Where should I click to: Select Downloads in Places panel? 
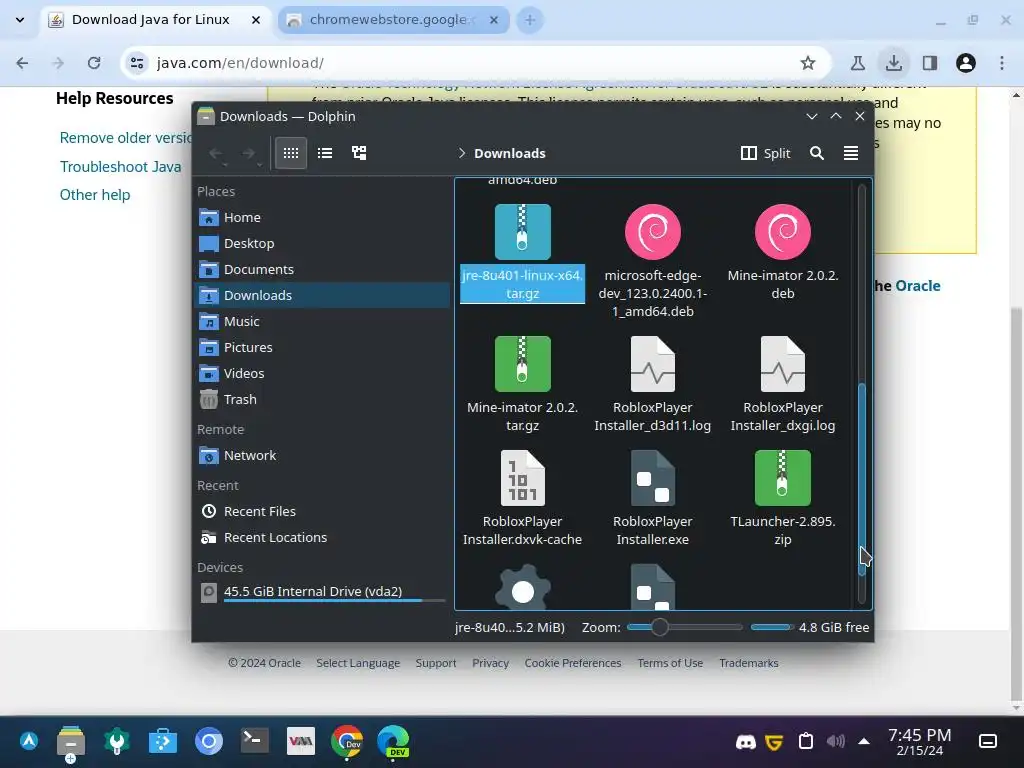pyautogui.click(x=322, y=295)
